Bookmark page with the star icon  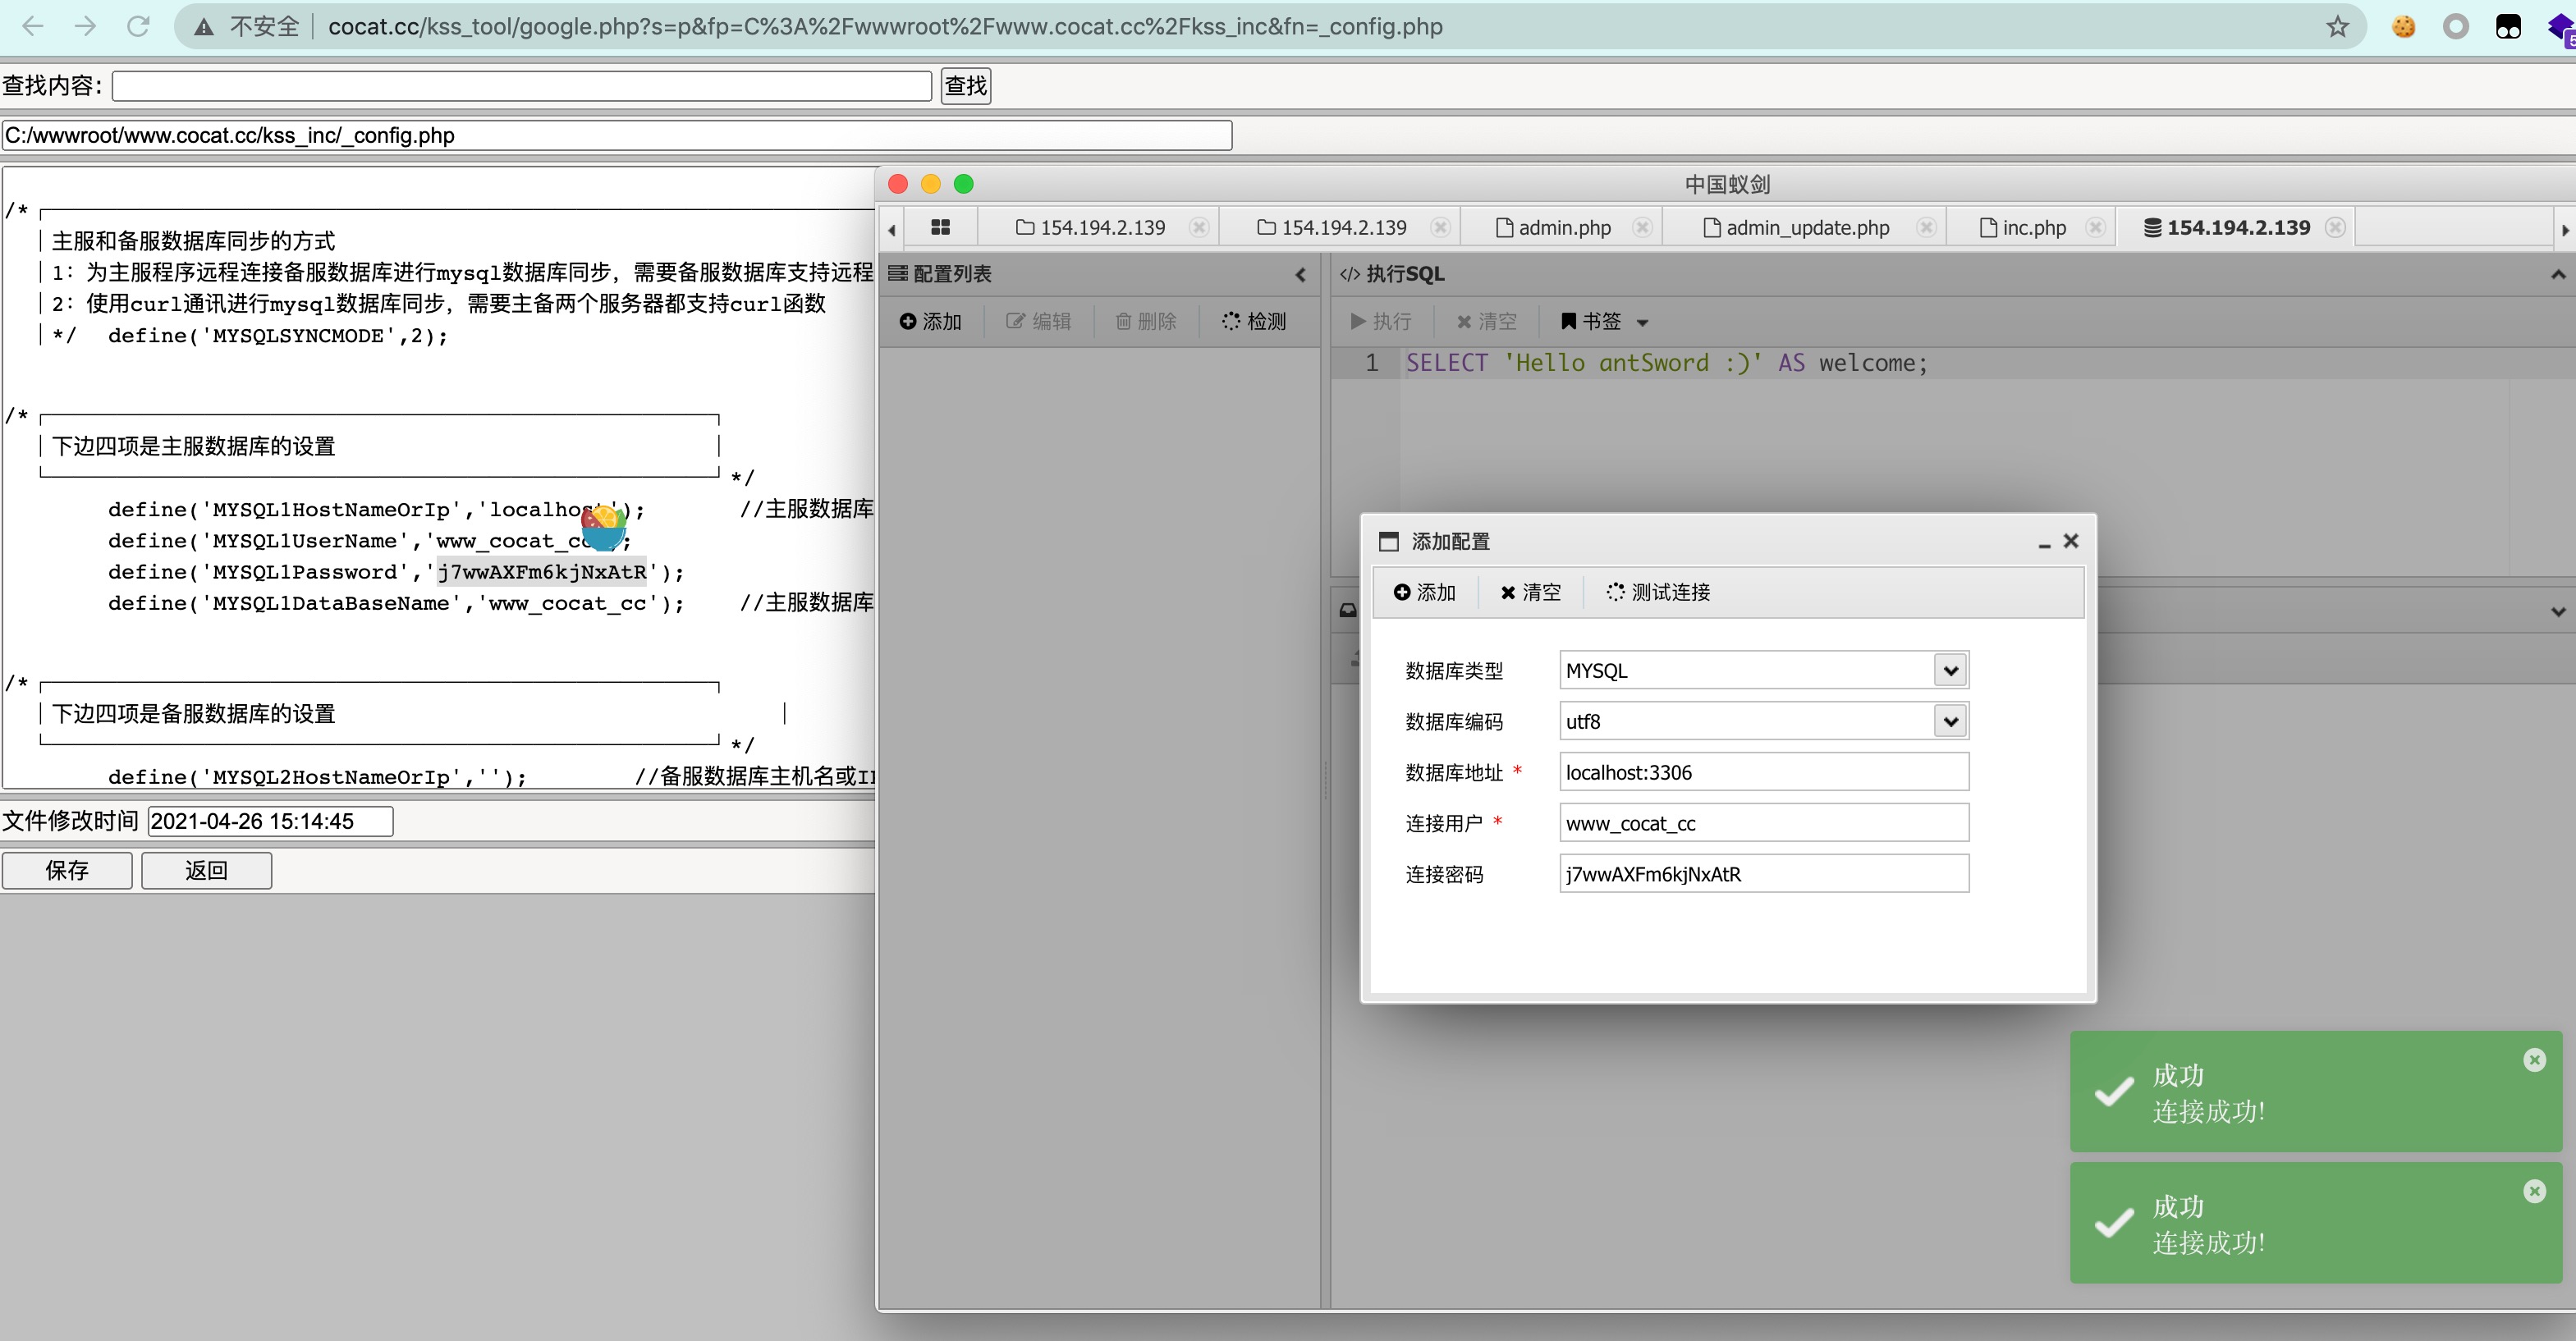(x=2337, y=26)
